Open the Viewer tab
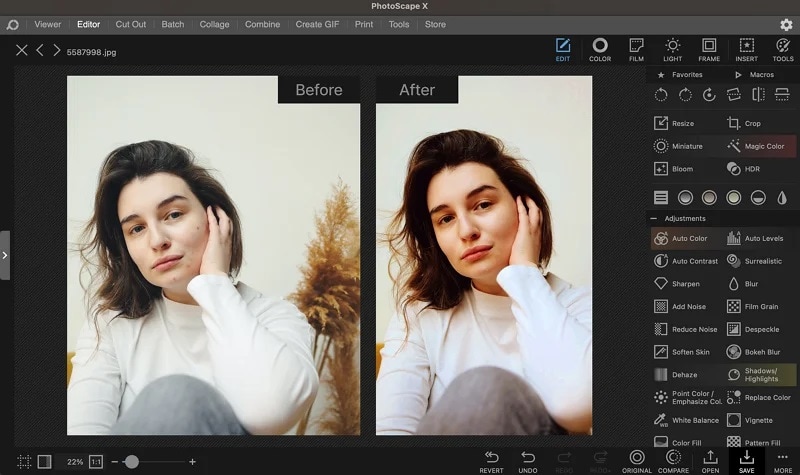Image resolution: width=800 pixels, height=475 pixels. (47, 24)
